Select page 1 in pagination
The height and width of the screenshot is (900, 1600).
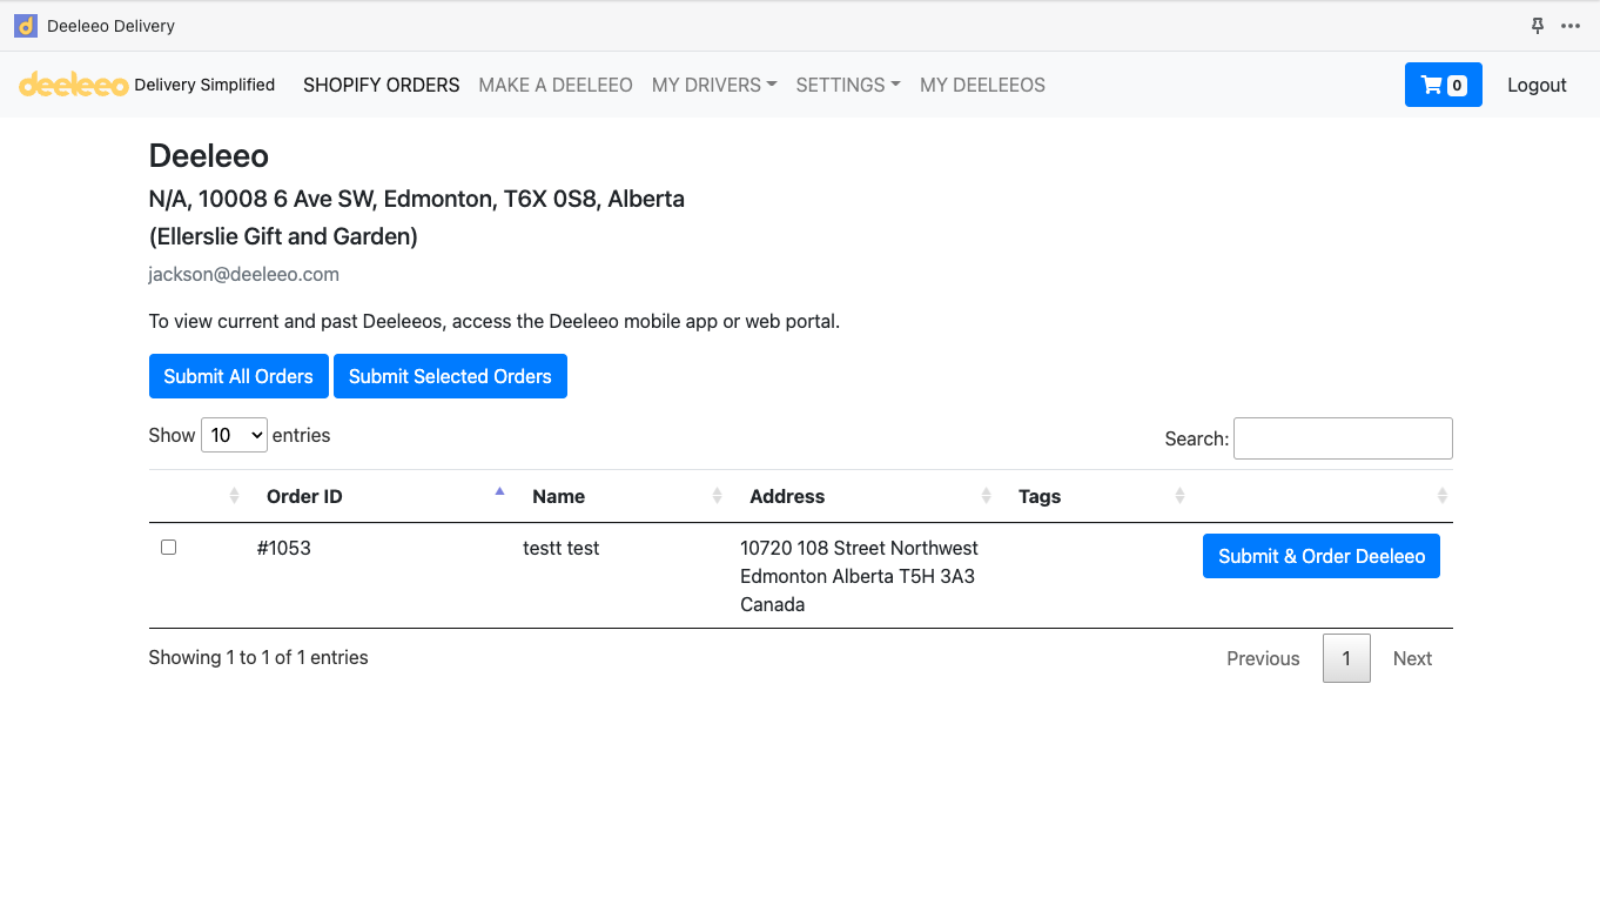point(1346,658)
